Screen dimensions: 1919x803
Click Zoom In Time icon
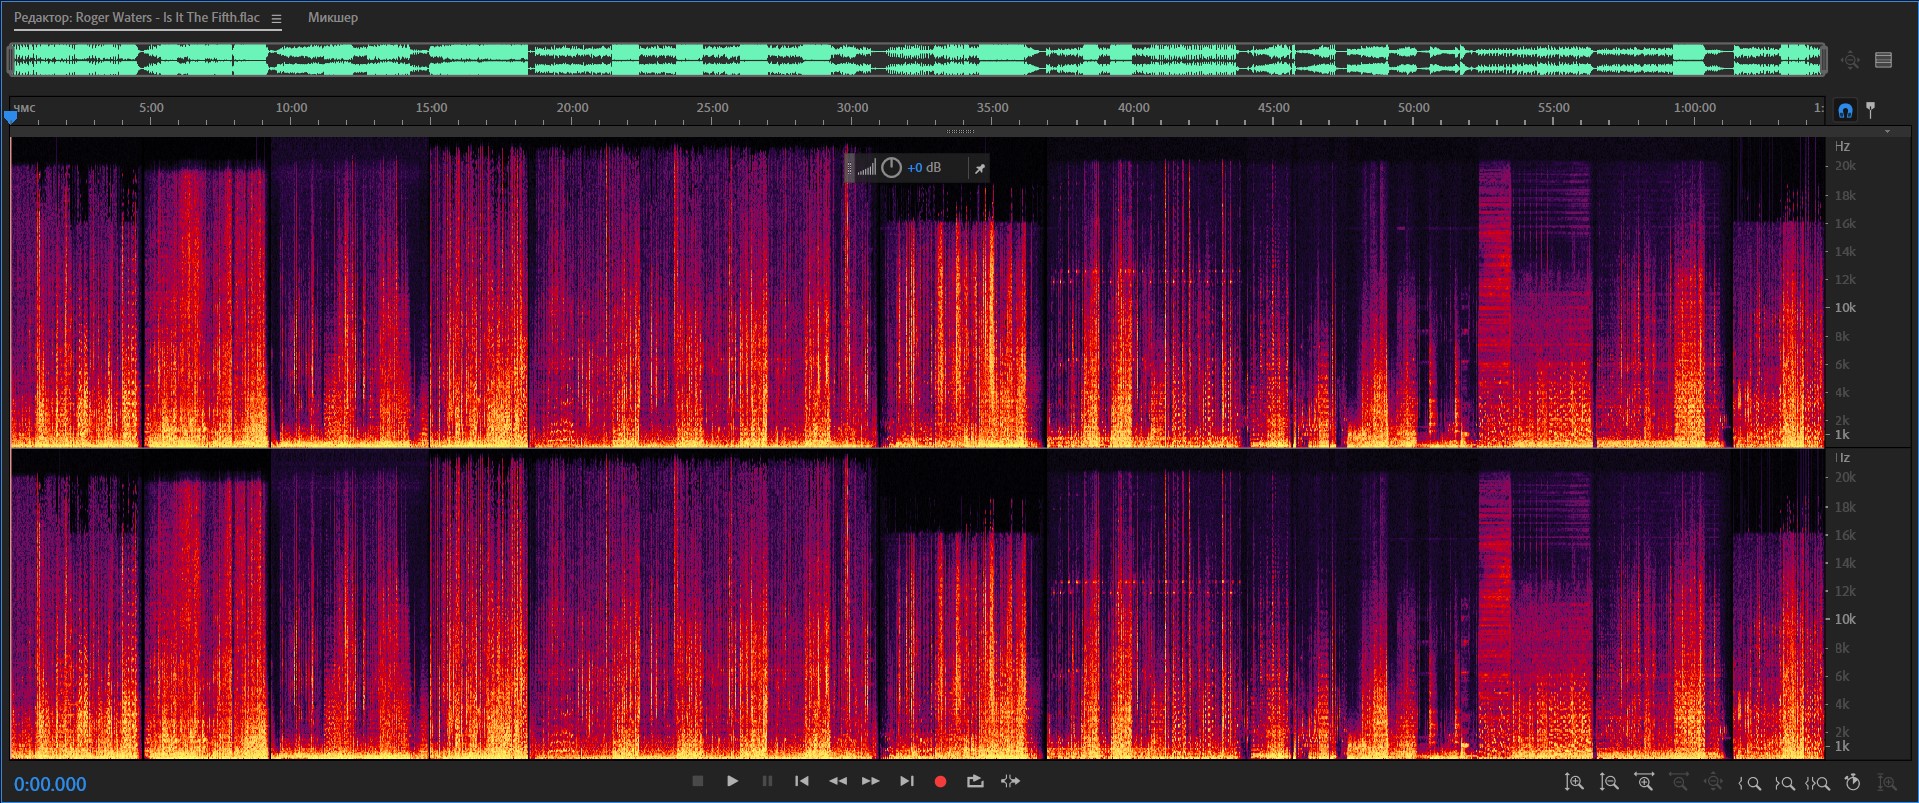pos(1644,783)
